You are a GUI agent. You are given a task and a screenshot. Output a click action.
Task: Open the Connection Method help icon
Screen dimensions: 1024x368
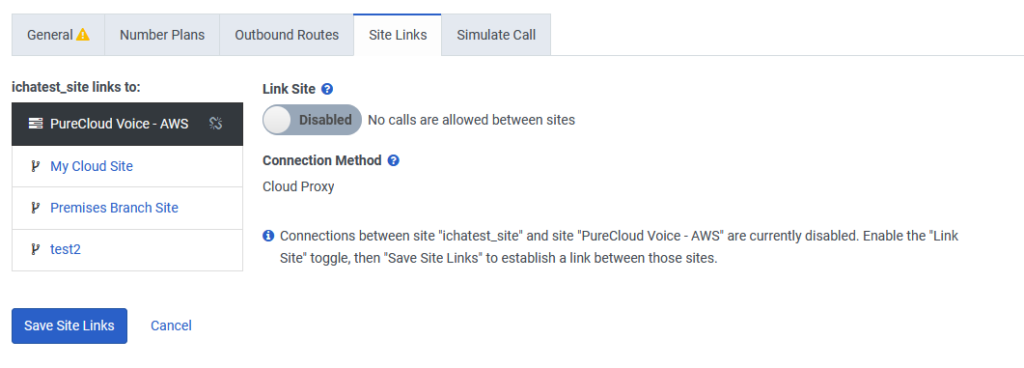pos(393,161)
